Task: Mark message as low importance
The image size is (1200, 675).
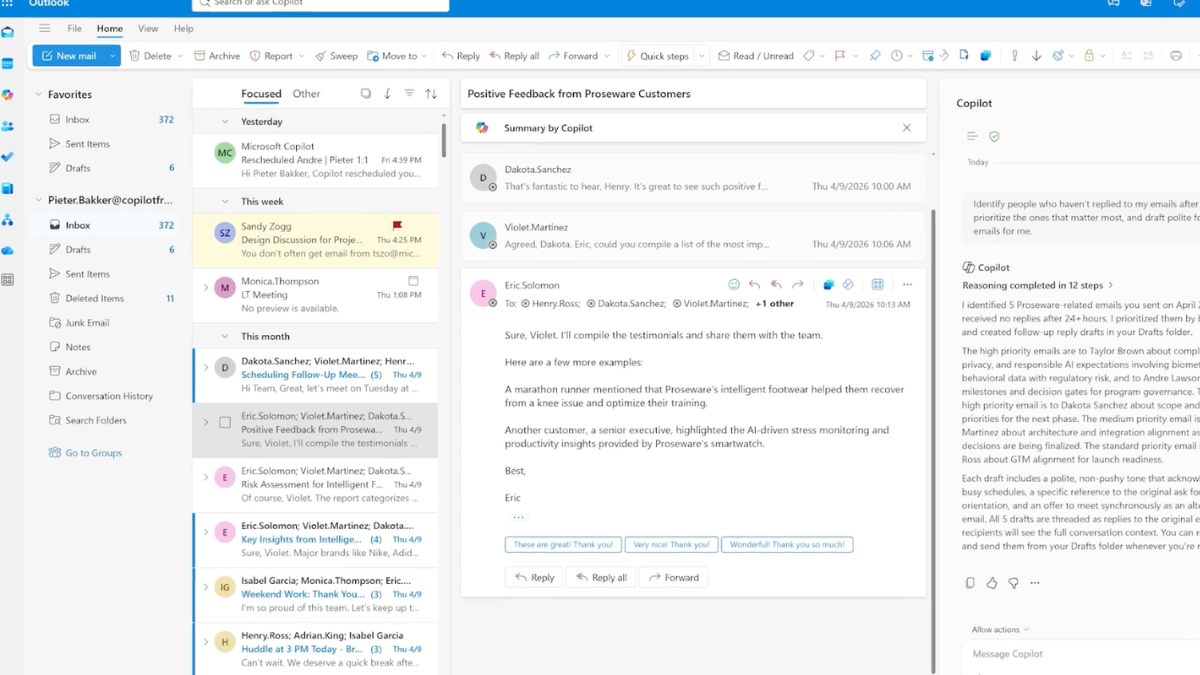Action: (x=1036, y=56)
